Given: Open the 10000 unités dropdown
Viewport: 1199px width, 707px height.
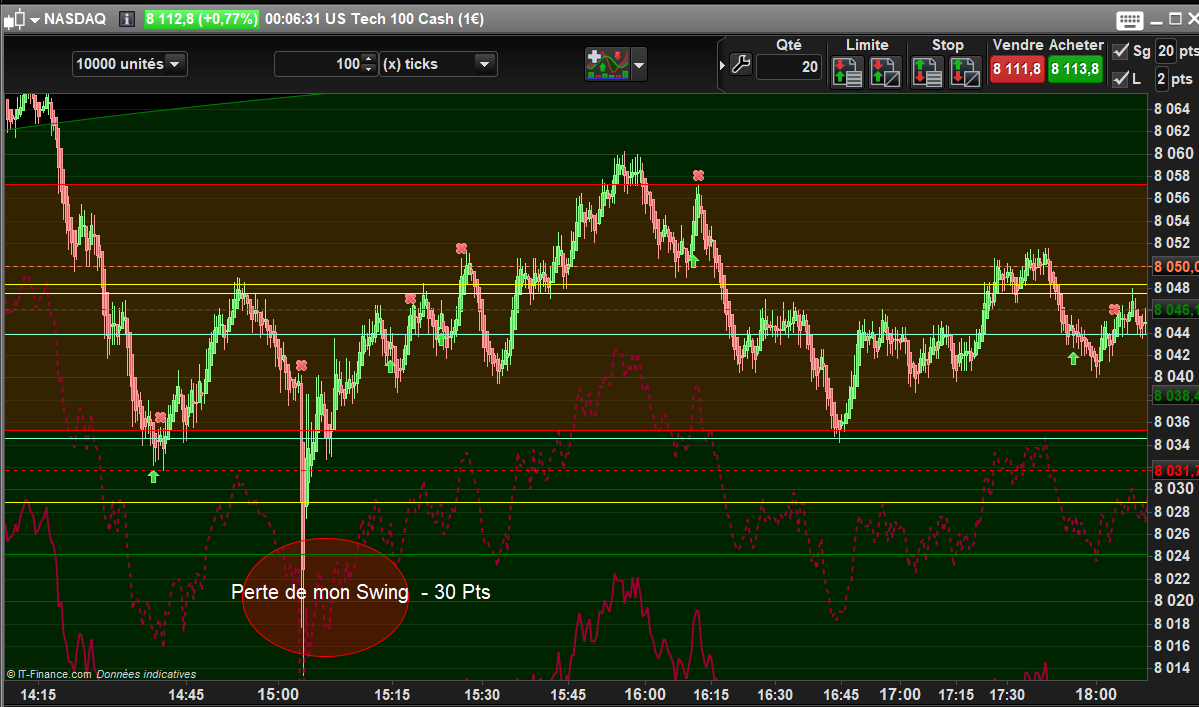Looking at the screenshot, I should pyautogui.click(x=130, y=64).
